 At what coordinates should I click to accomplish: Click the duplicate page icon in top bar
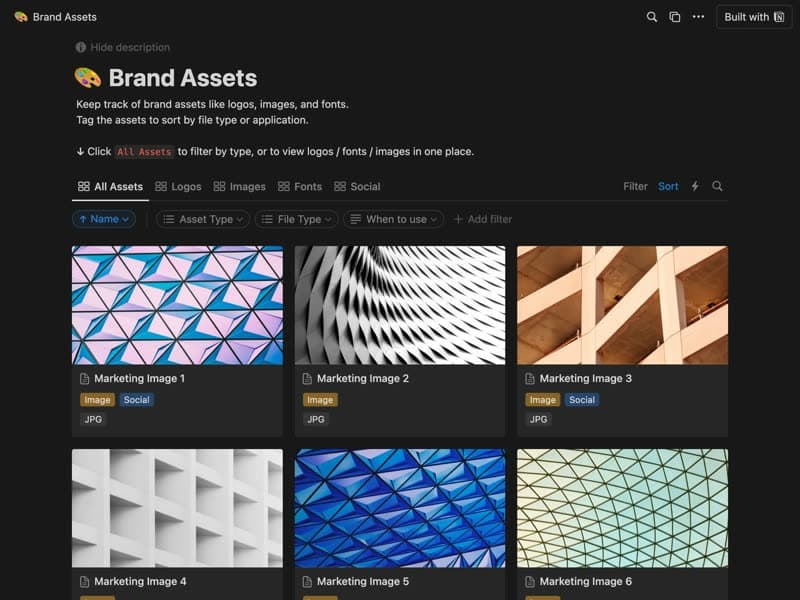tap(674, 17)
